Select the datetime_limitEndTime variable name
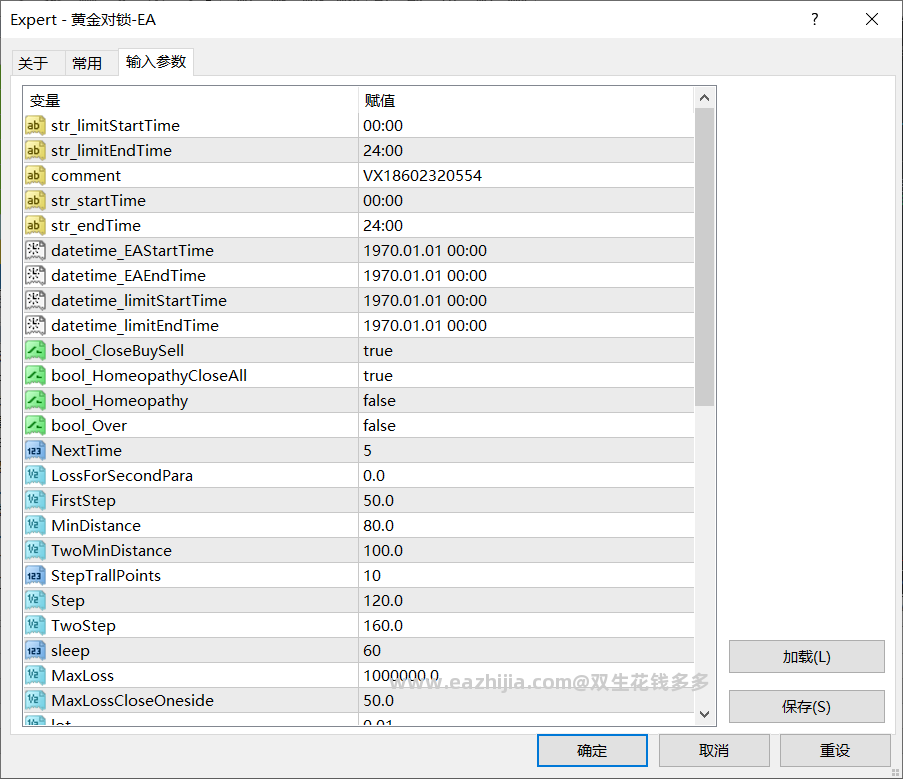The image size is (903, 779). coord(135,325)
